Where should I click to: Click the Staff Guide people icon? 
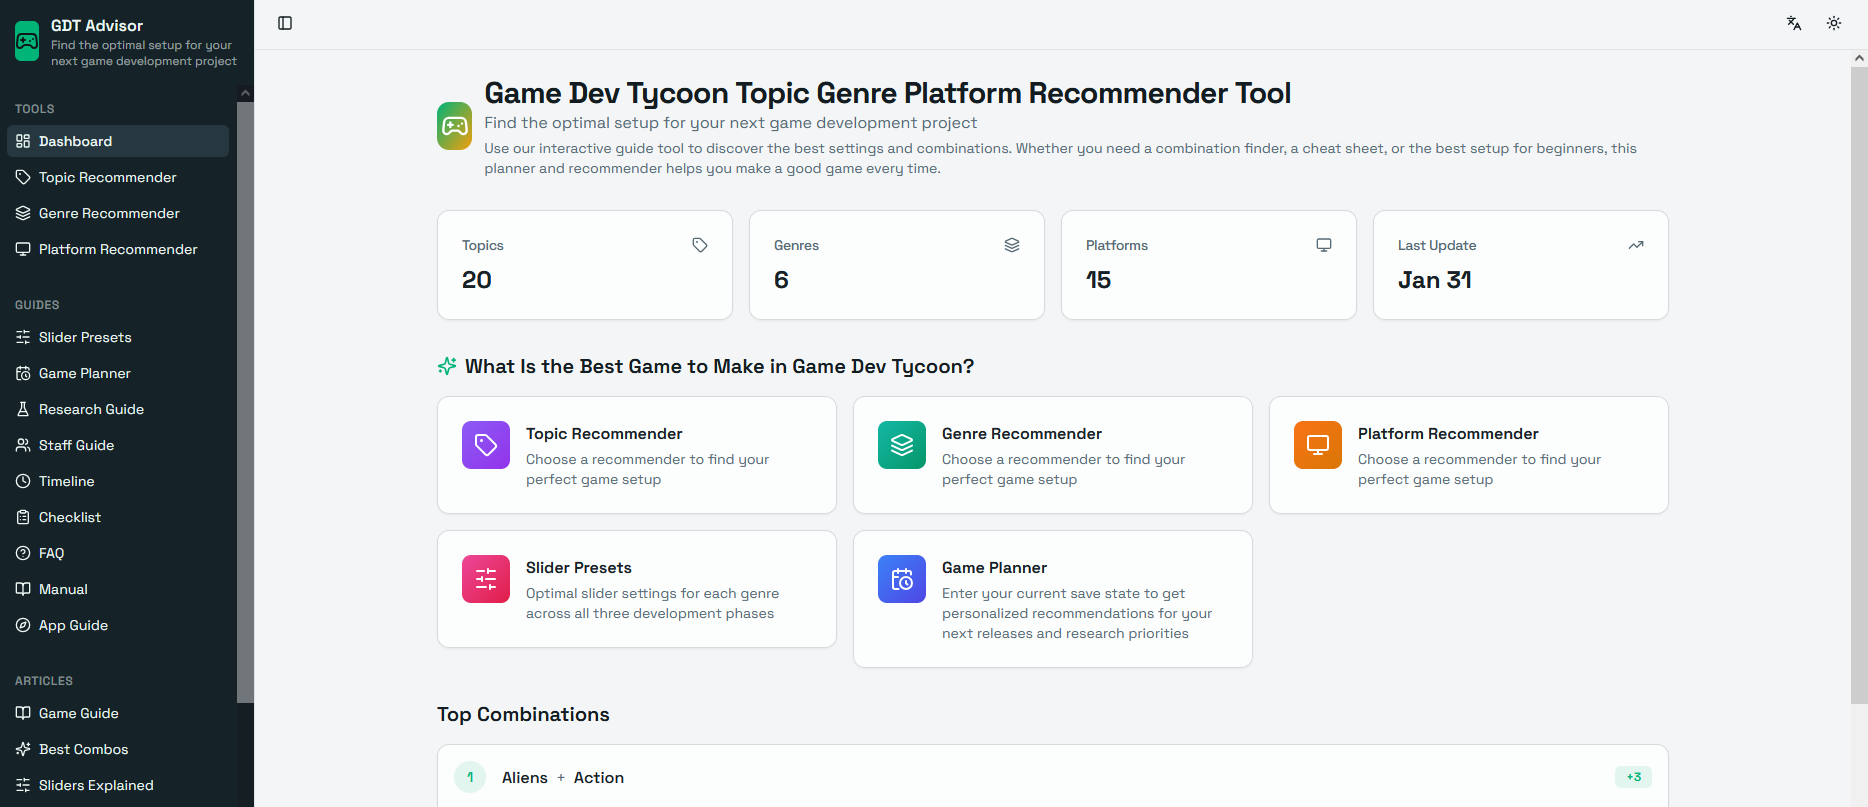(23, 445)
